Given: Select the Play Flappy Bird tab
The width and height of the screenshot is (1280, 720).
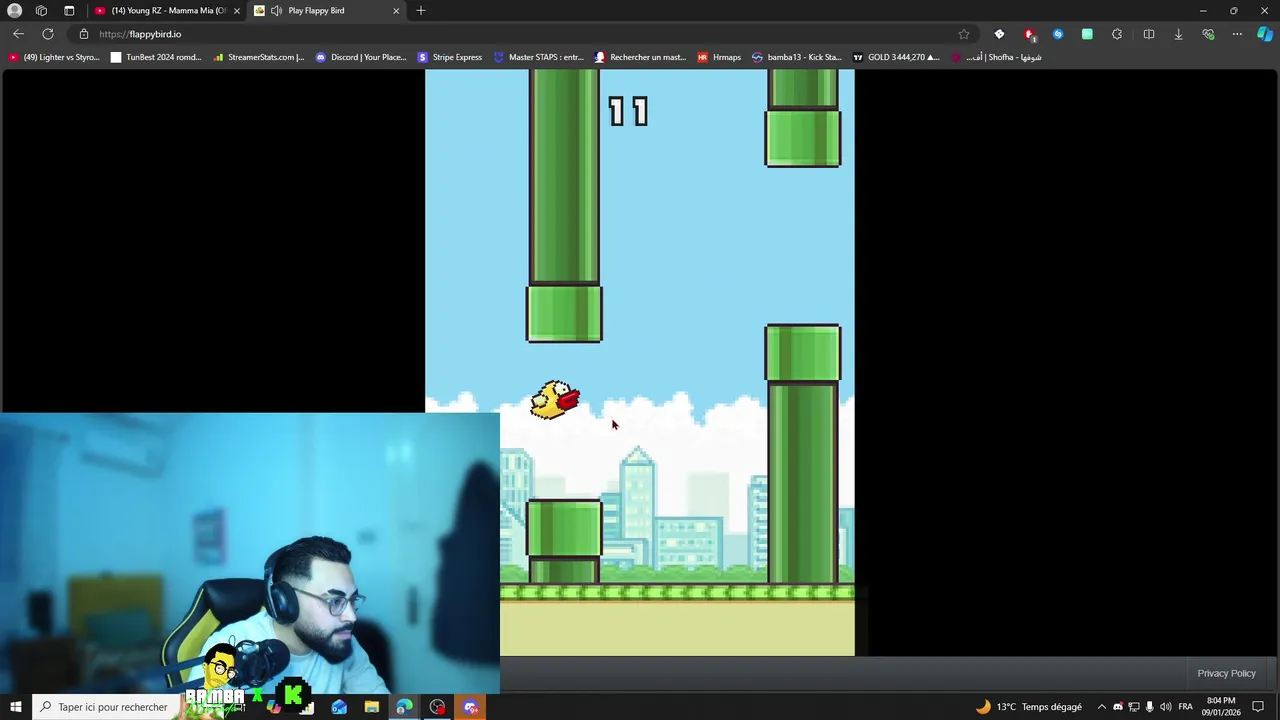Looking at the screenshot, I should (x=326, y=10).
